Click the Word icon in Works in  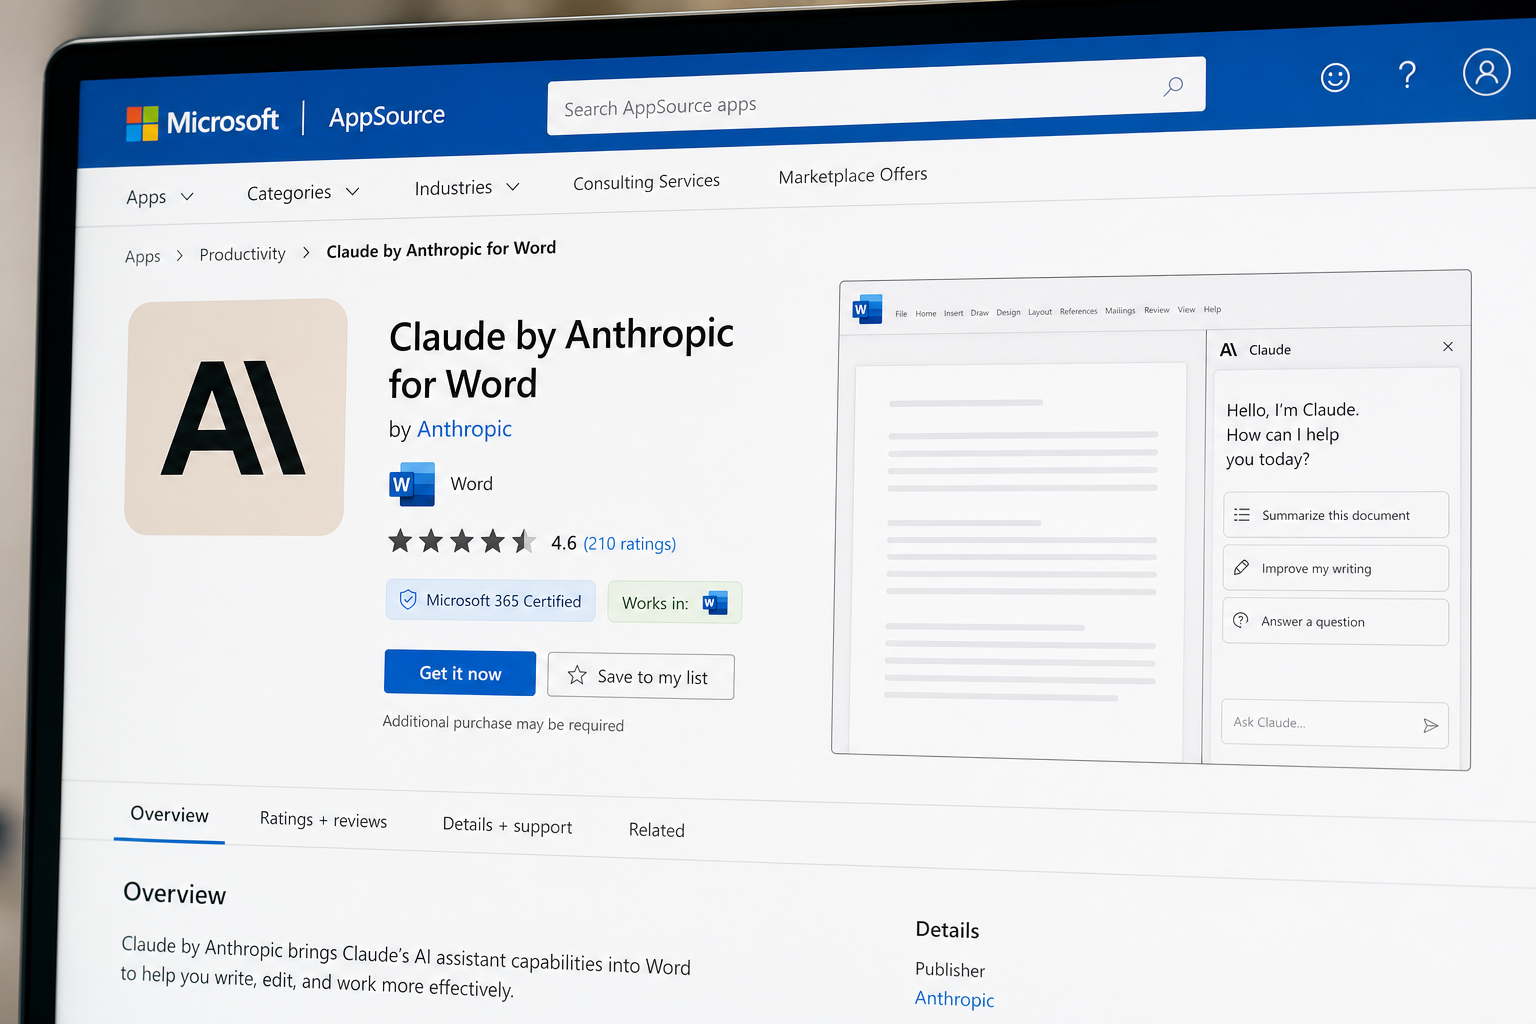coord(715,603)
